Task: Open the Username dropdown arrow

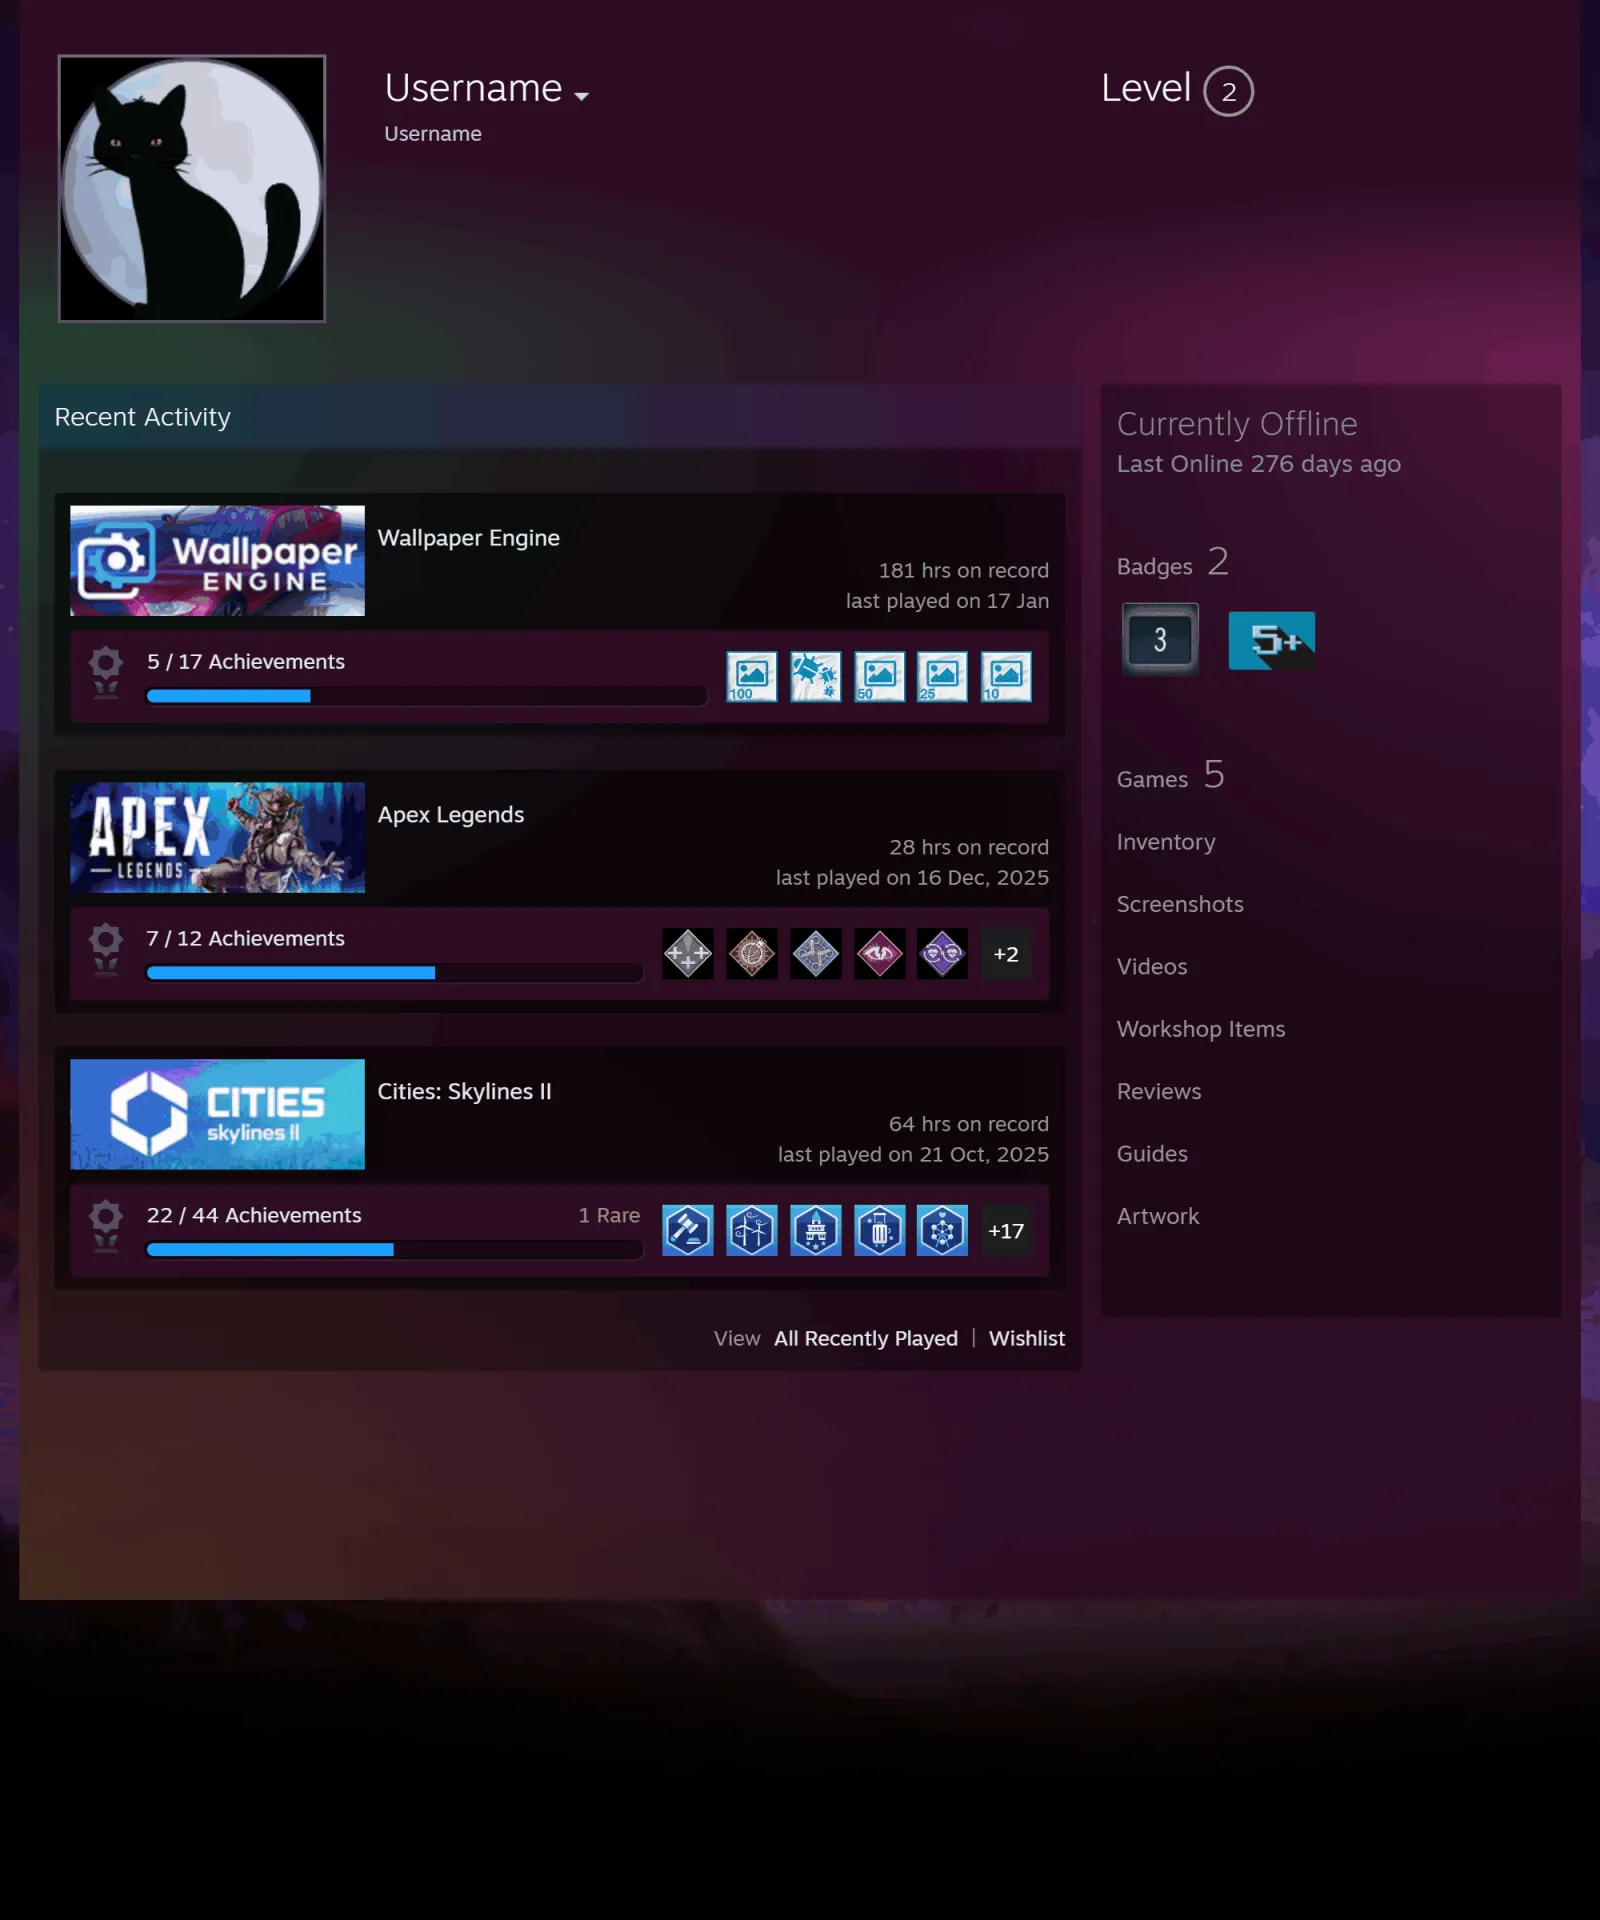Action: coord(581,96)
